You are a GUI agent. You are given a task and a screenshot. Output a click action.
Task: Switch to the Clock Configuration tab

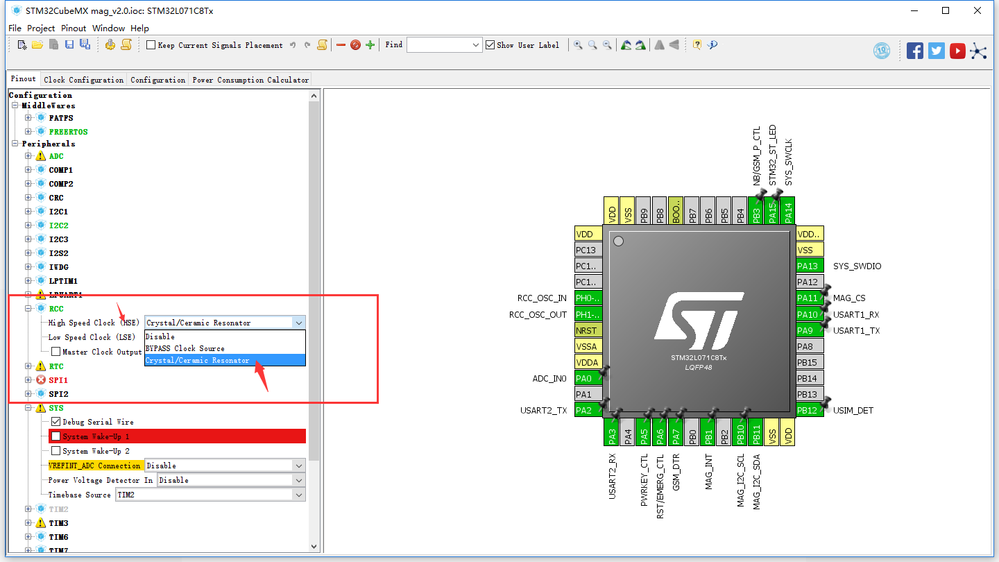click(x=83, y=80)
